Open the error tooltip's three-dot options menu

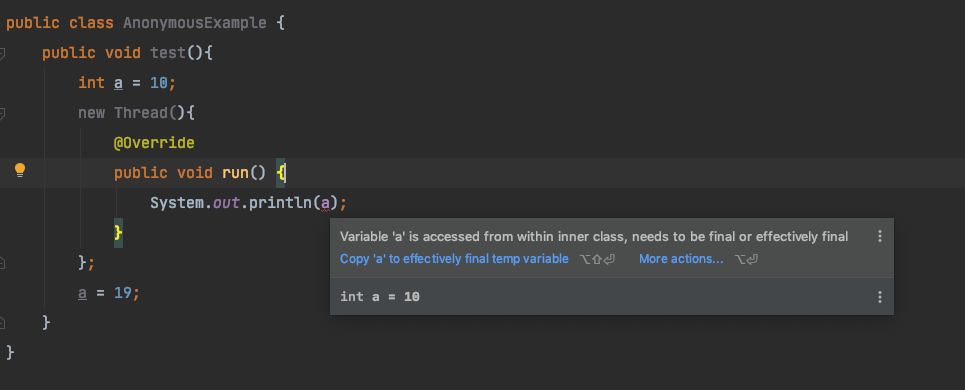click(x=879, y=236)
